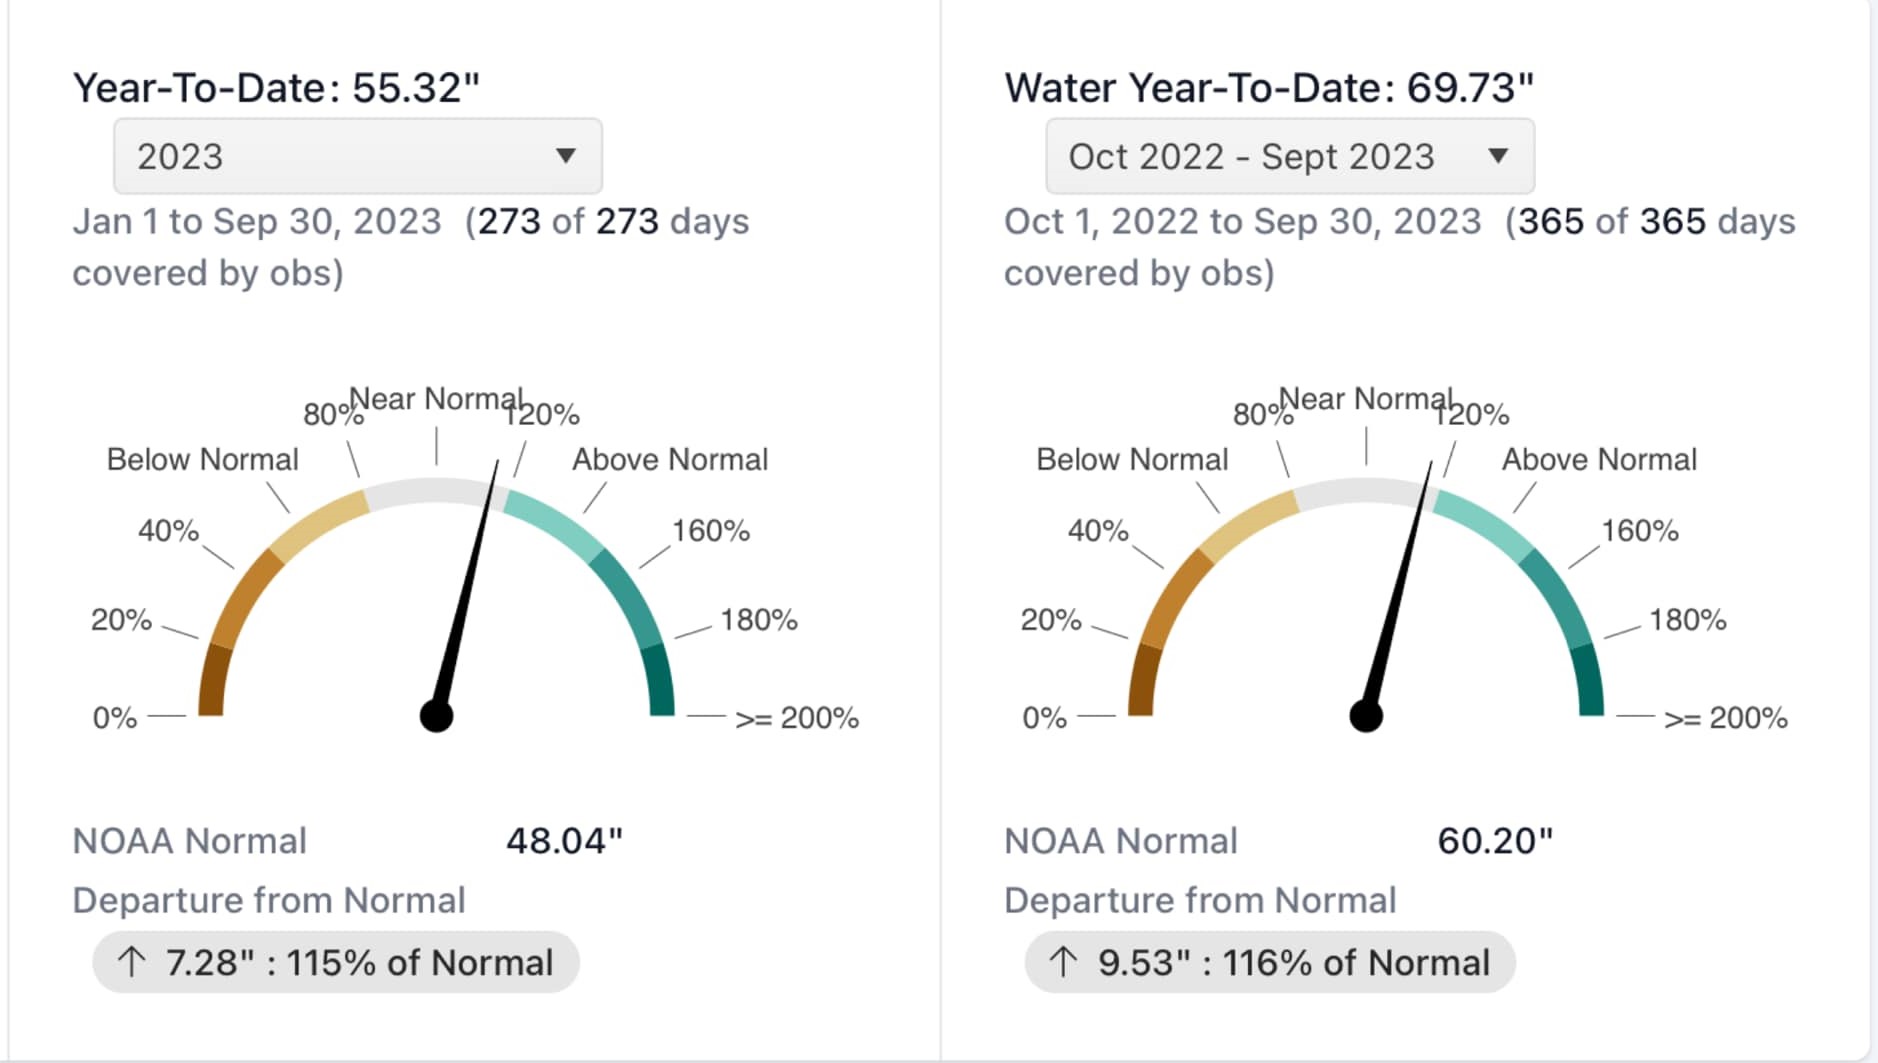Click the Water Year-To-Date gauge needle pivot
The height and width of the screenshot is (1063, 1878).
(x=1366, y=716)
